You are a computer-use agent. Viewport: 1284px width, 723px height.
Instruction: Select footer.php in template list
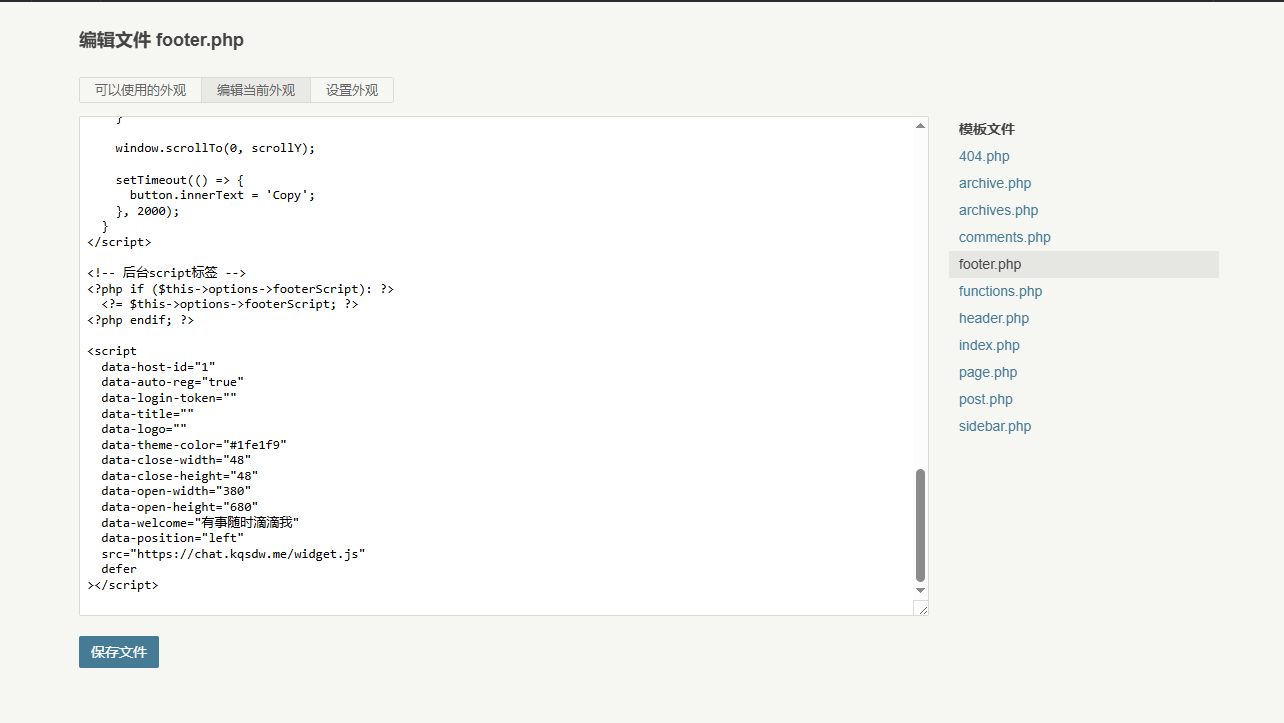click(990, 264)
